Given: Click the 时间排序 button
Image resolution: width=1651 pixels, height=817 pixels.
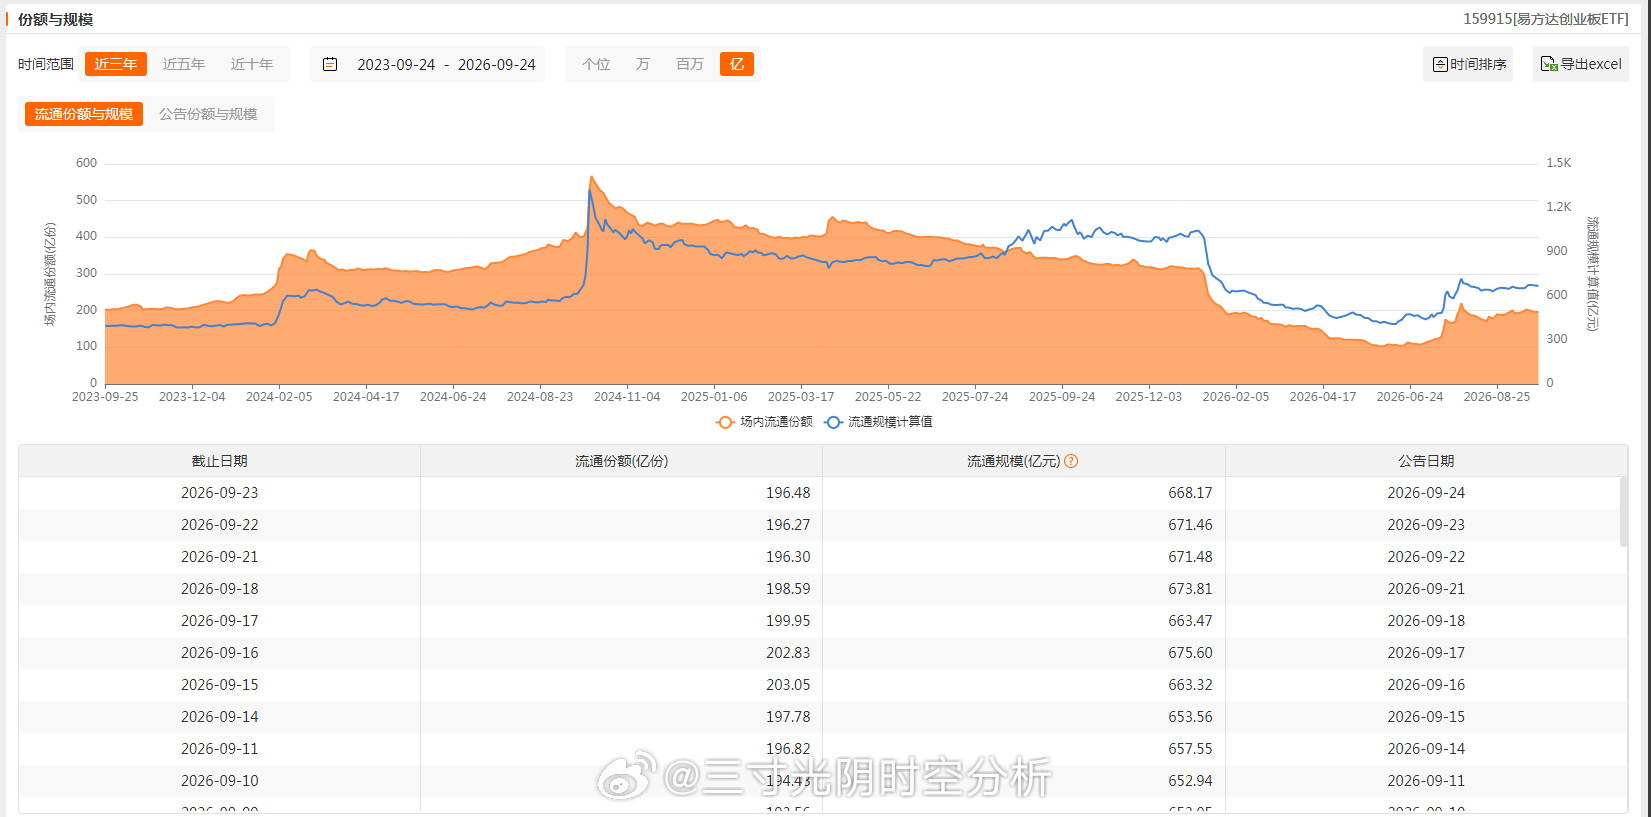Looking at the screenshot, I should coord(1468,64).
